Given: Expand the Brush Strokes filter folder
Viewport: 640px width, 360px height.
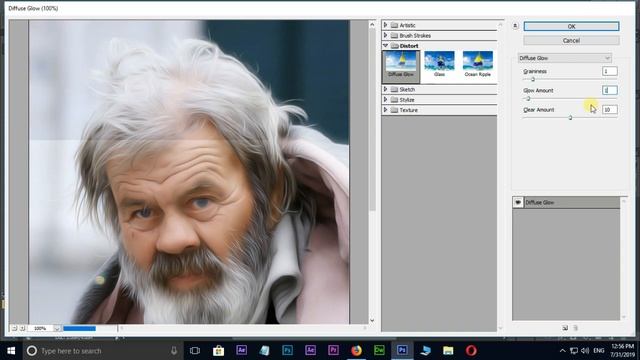Looking at the screenshot, I should click(x=385, y=36).
